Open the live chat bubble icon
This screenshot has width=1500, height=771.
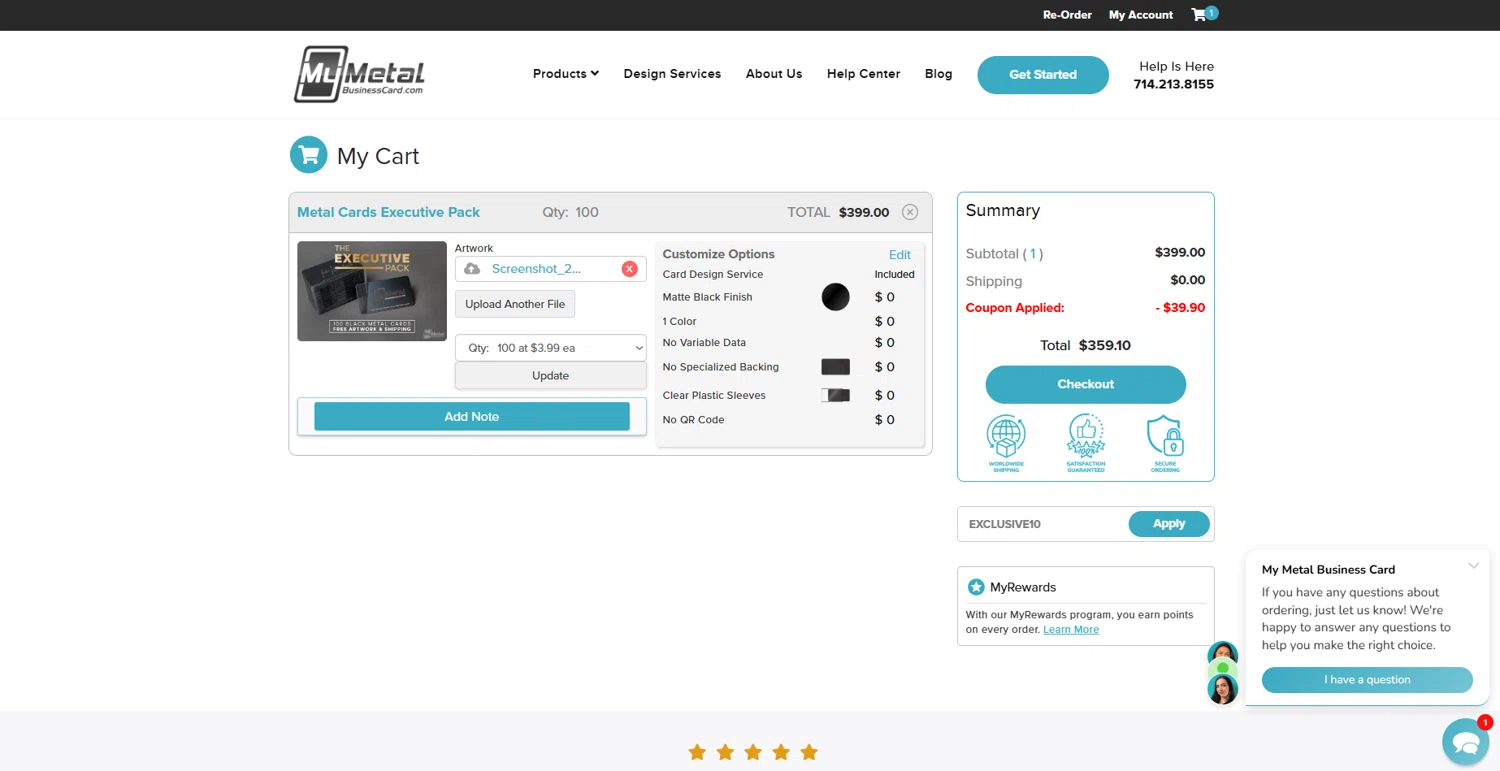(x=1466, y=742)
